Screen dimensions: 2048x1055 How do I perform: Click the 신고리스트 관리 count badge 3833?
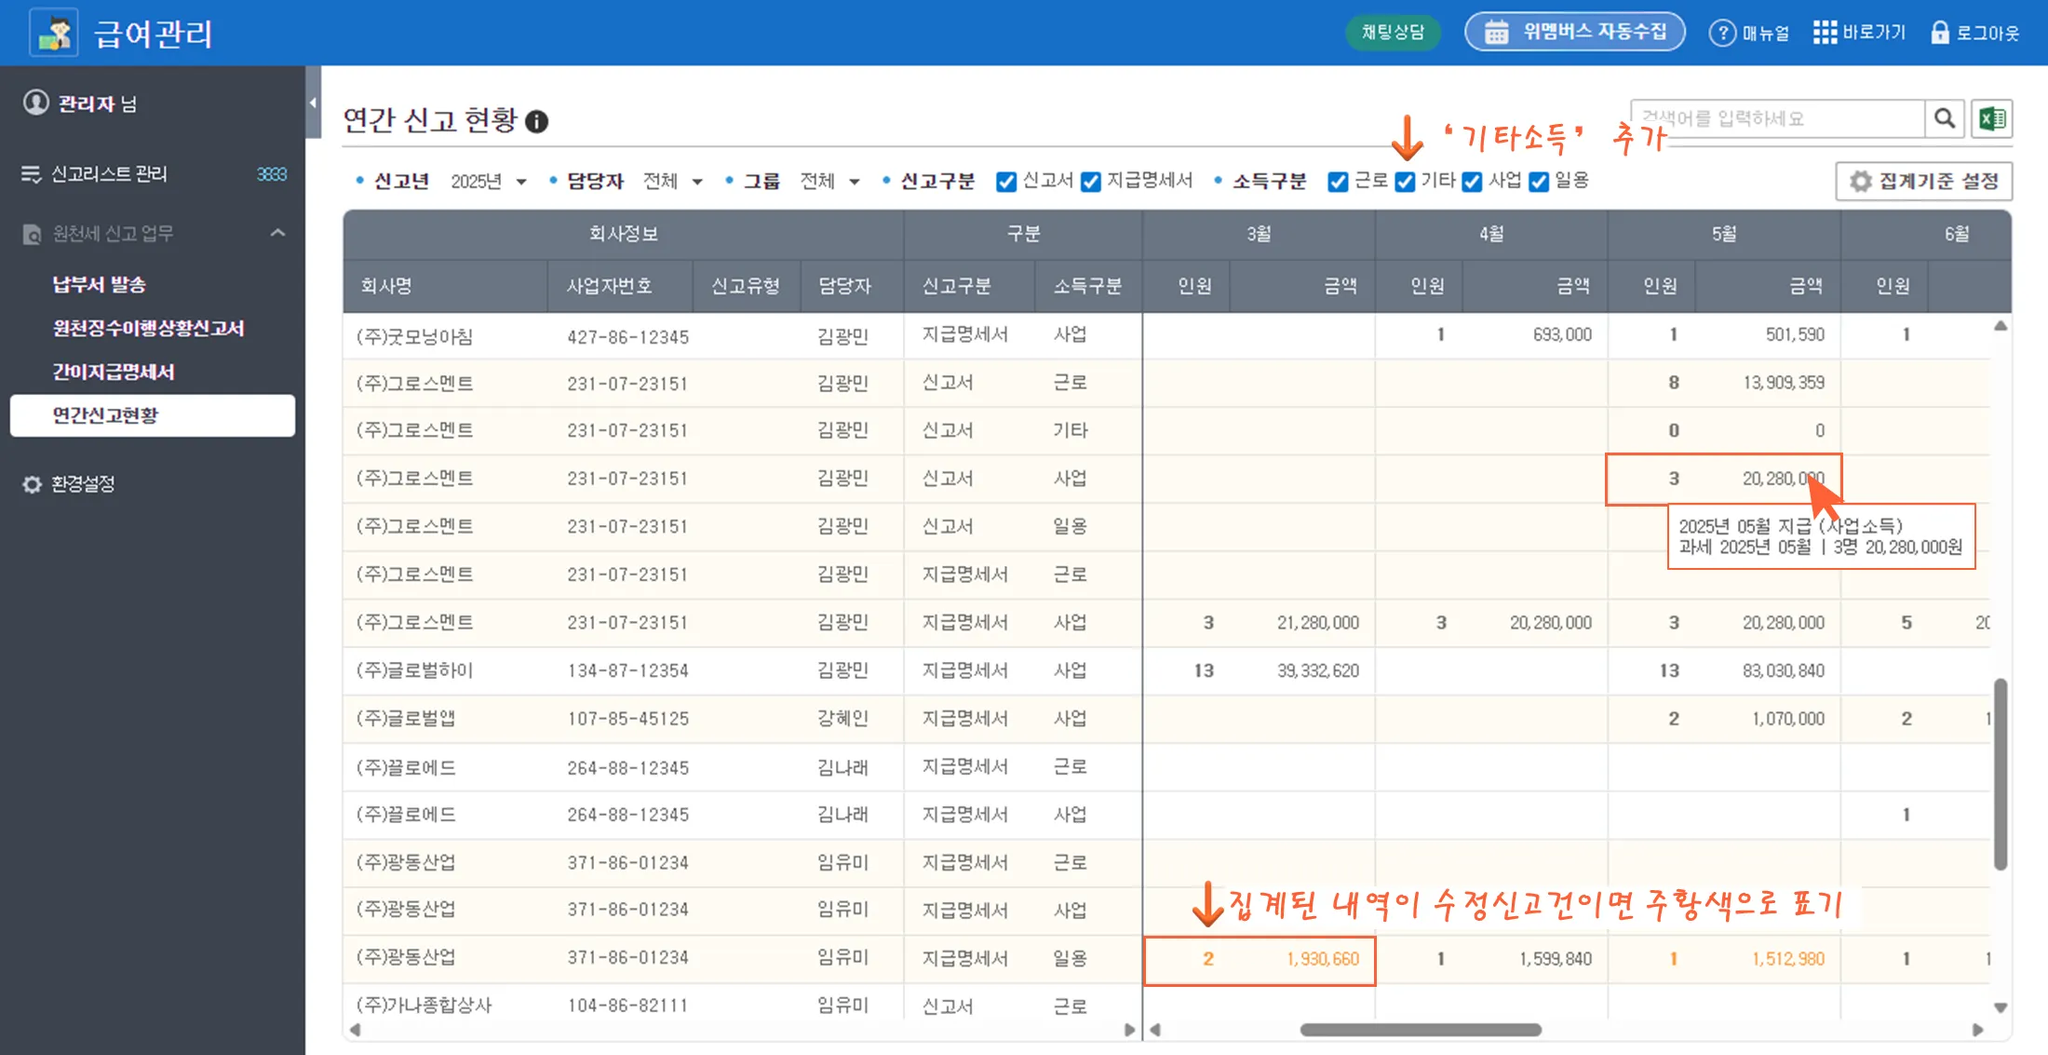coord(271,175)
